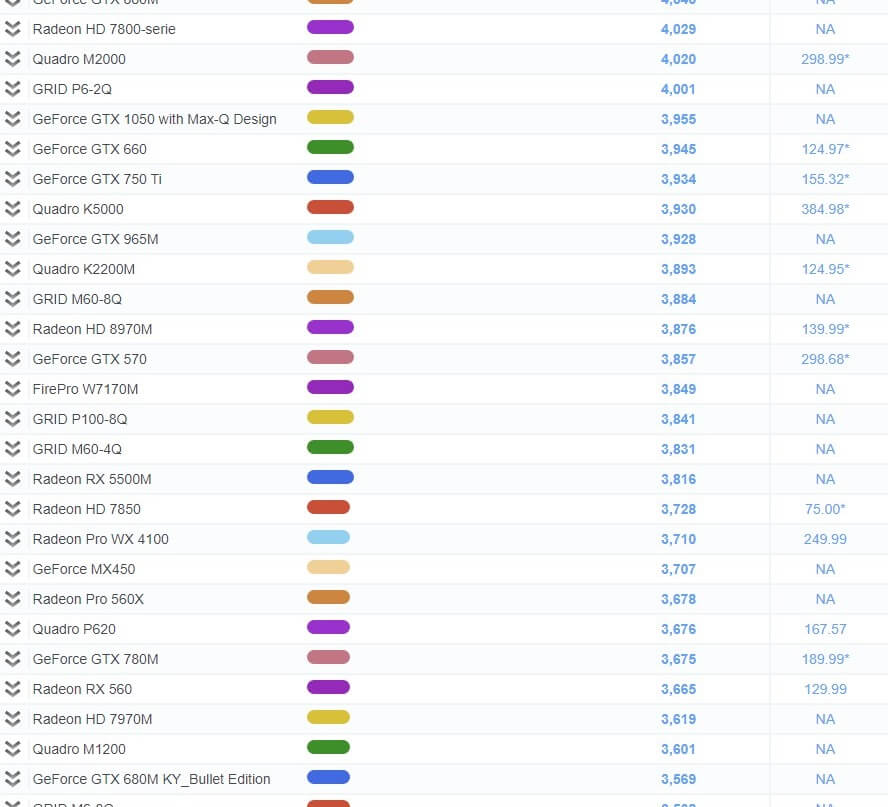Expand the Radeon HD 8970M row chevron
The height and width of the screenshot is (807, 888).
(12, 329)
